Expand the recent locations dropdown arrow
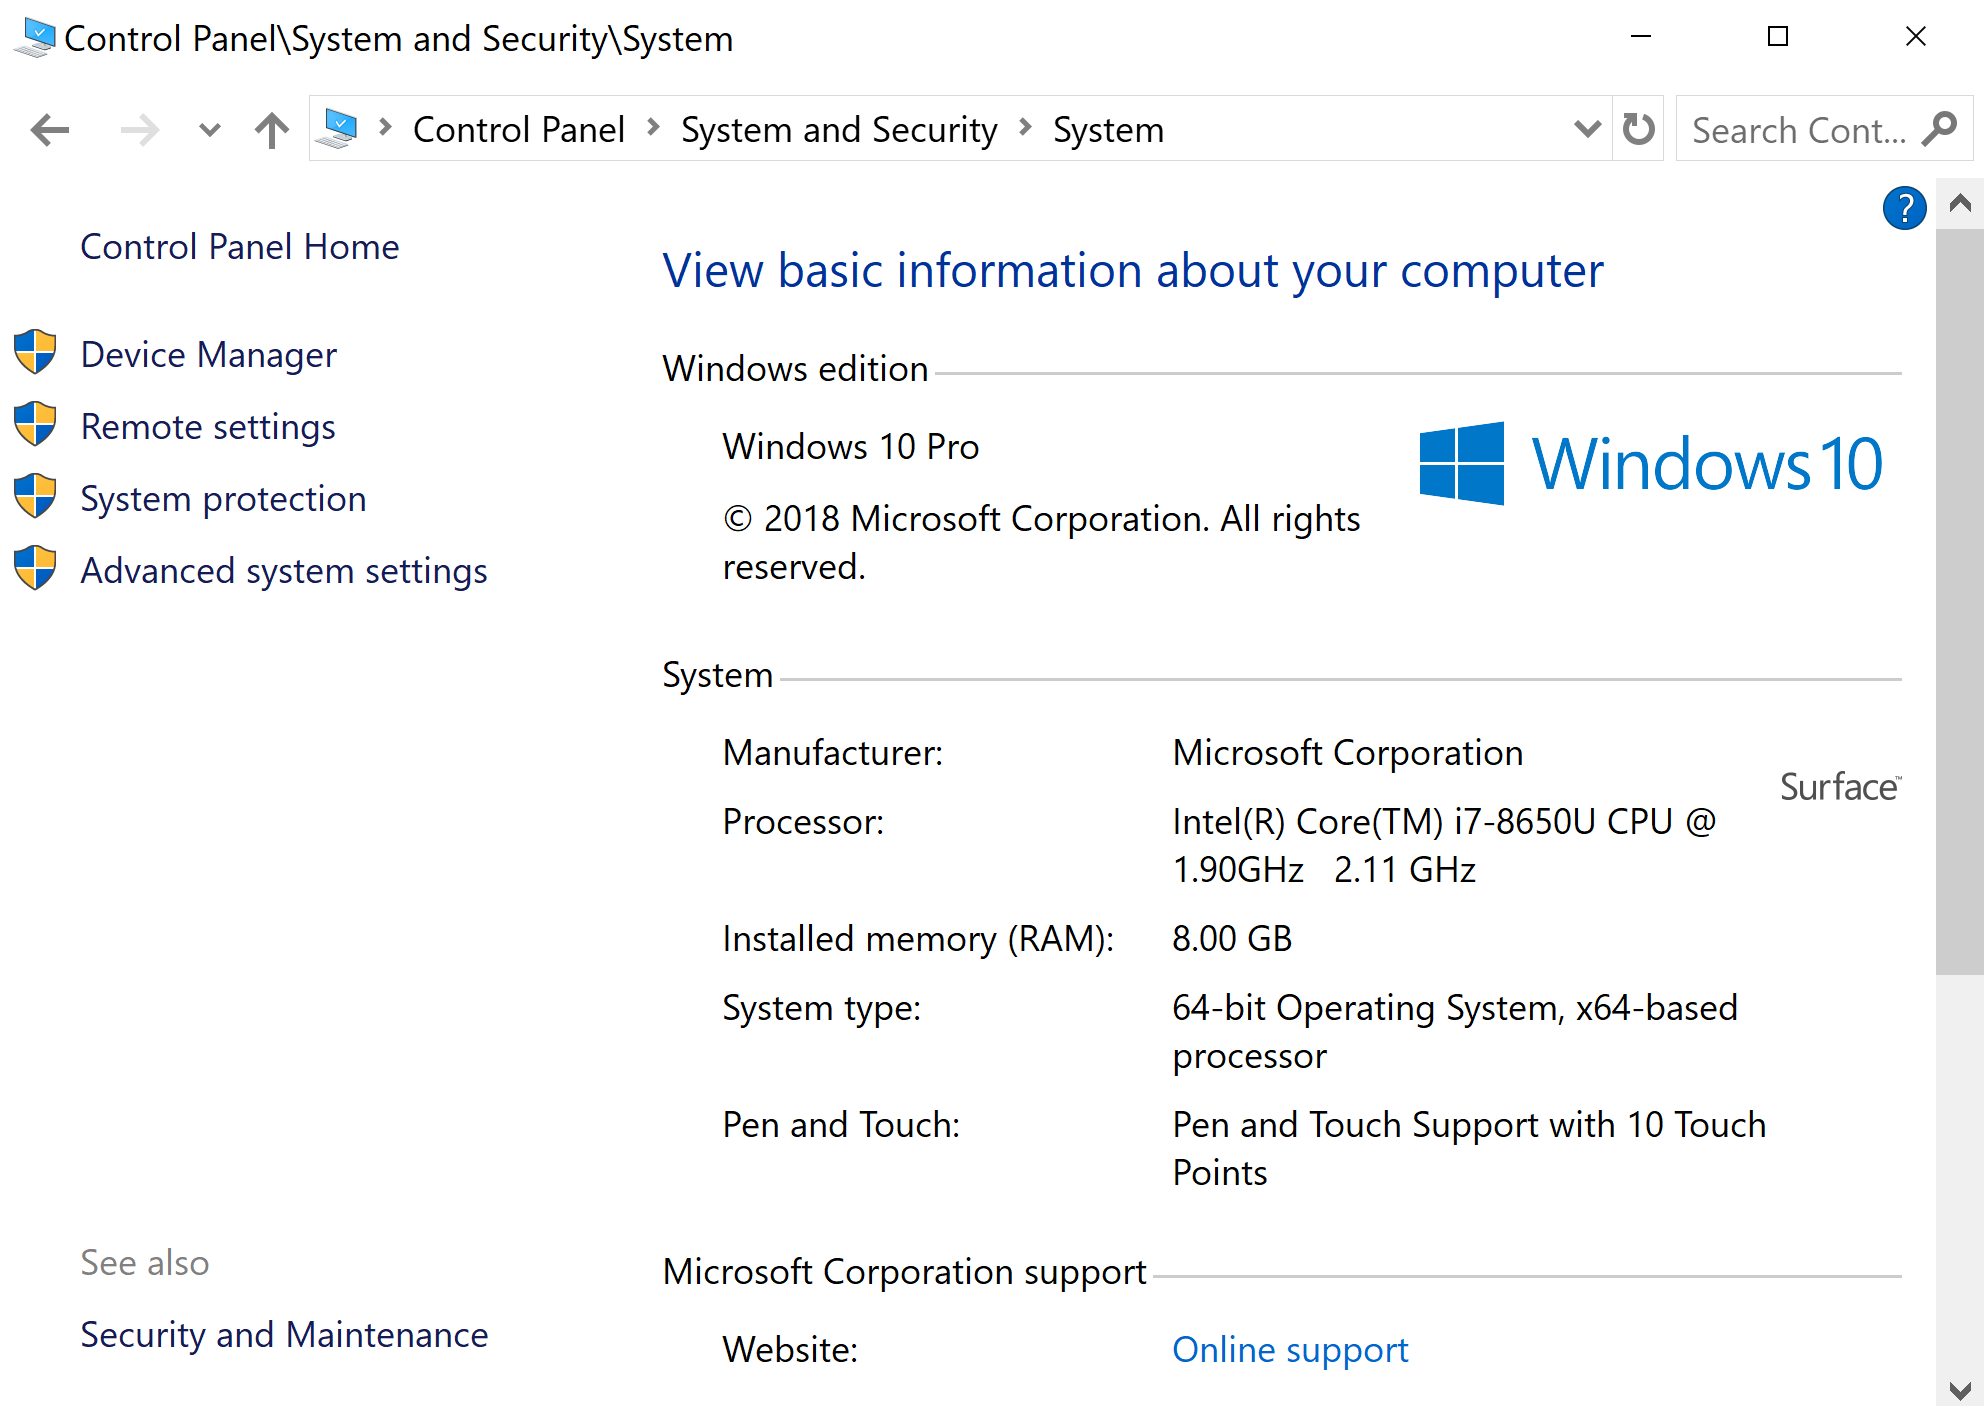The width and height of the screenshot is (1984, 1406). pos(209,130)
